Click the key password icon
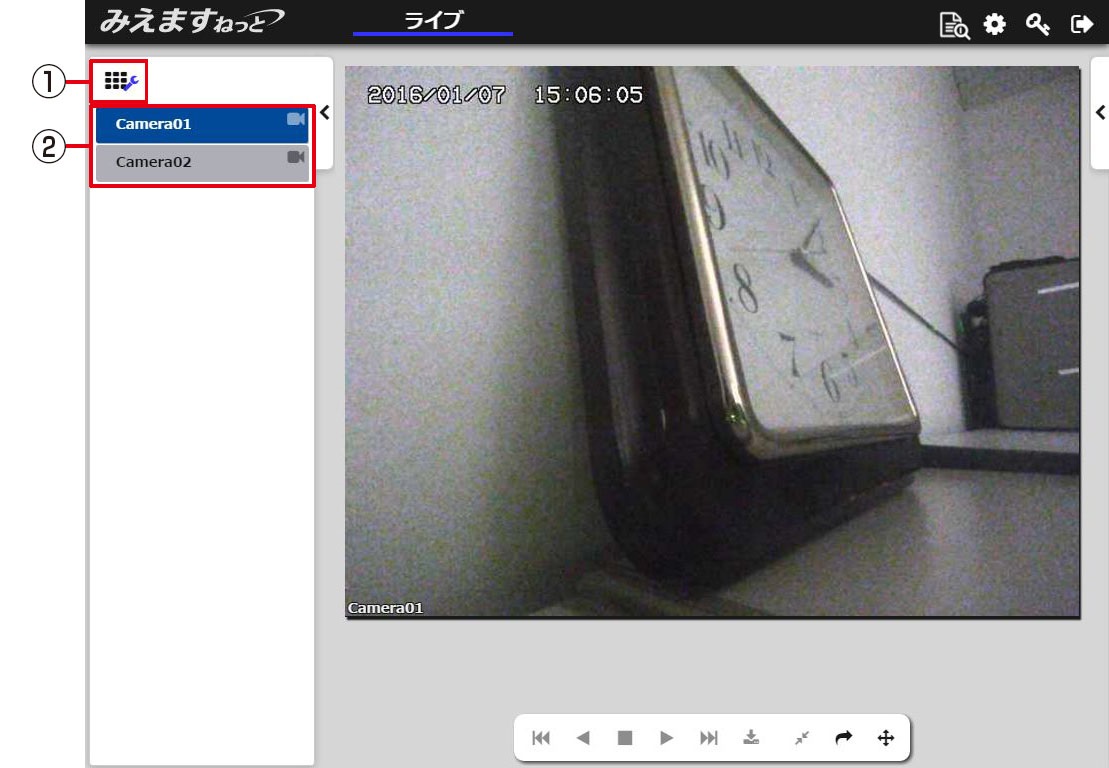Screen dimensions: 1109x768 click(1037, 24)
